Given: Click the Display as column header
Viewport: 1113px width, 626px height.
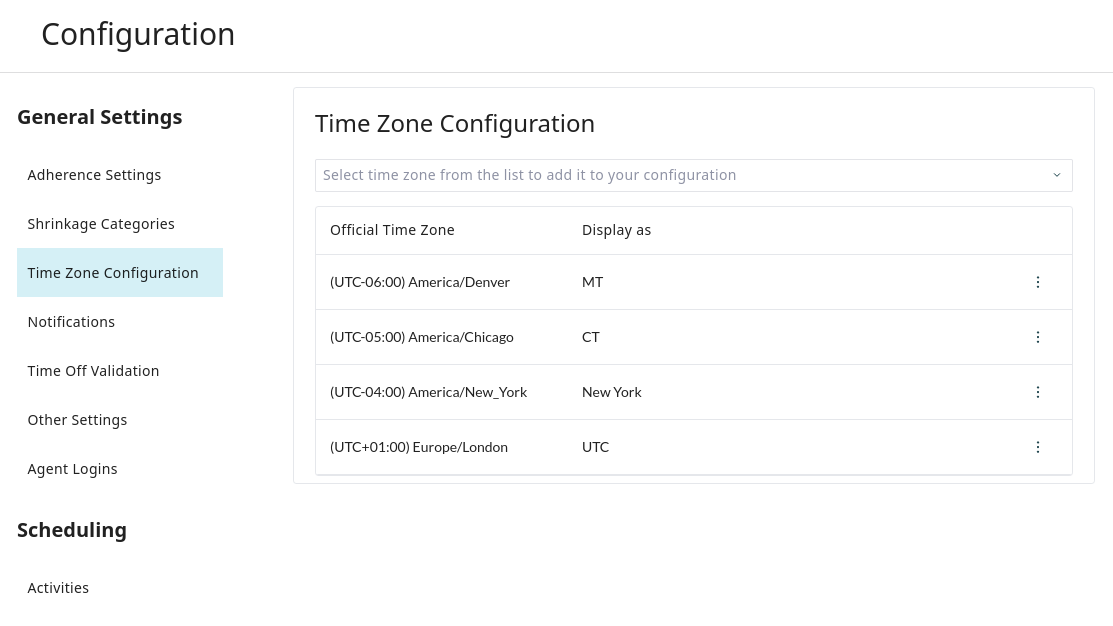Looking at the screenshot, I should pos(616,230).
